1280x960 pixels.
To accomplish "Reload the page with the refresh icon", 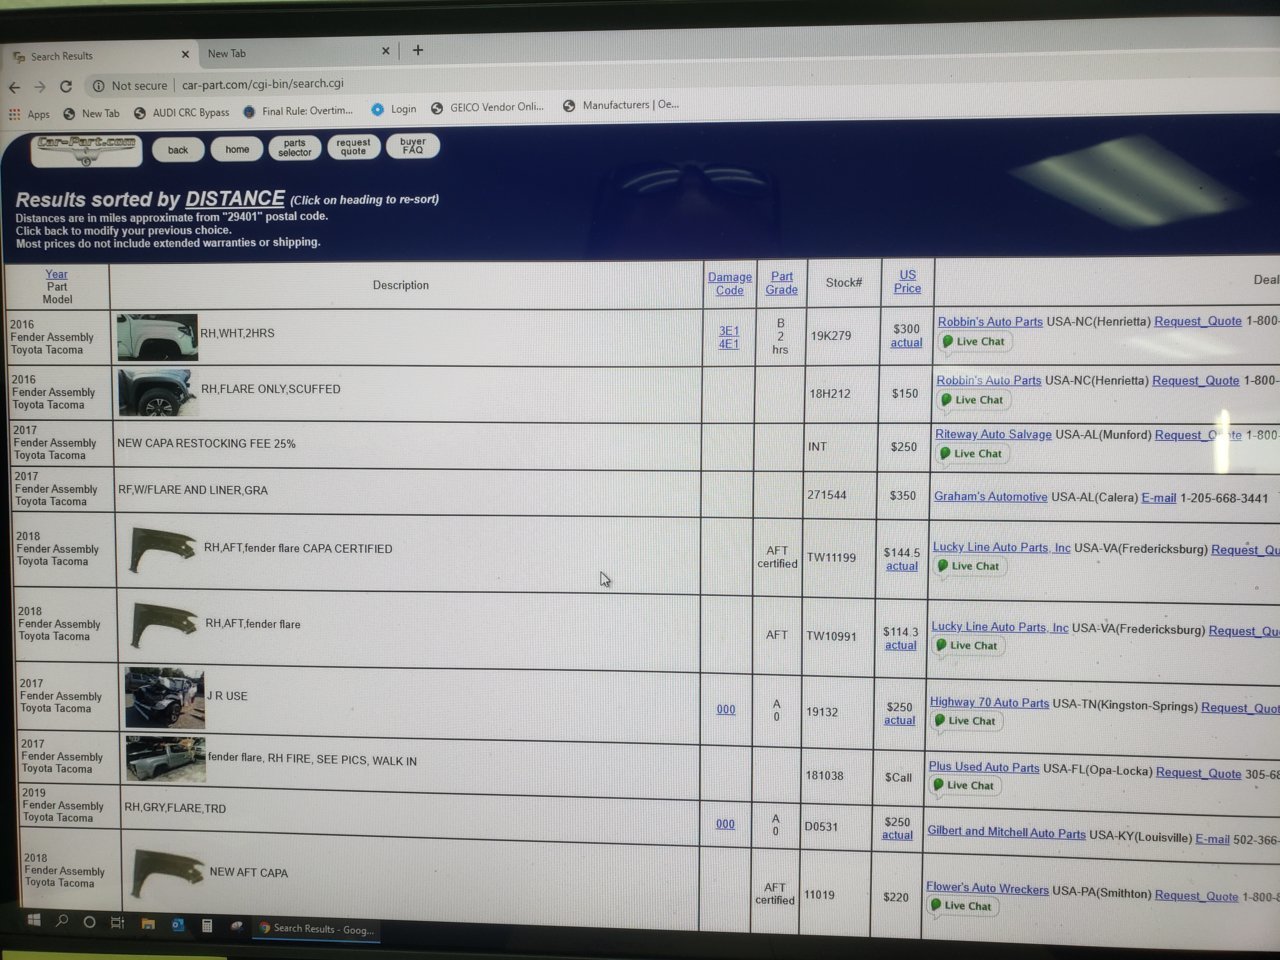I will 66,86.
